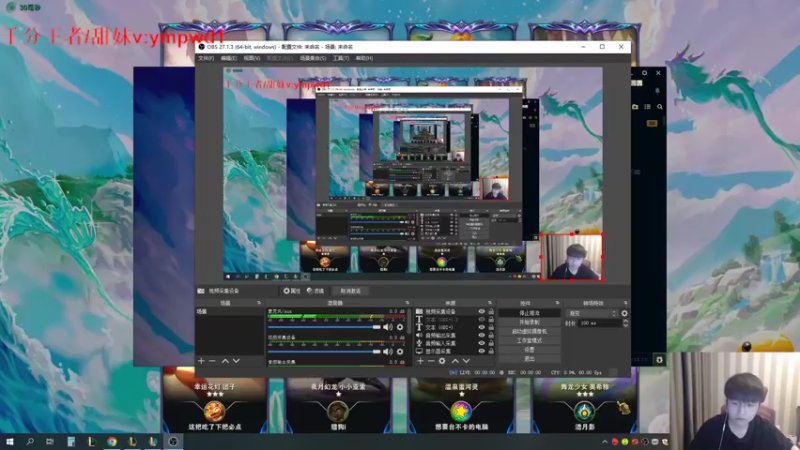Viewport: 800px width, 450px height.
Task: Adjust the 麦克风/Aux volume slider
Action: tap(324, 327)
